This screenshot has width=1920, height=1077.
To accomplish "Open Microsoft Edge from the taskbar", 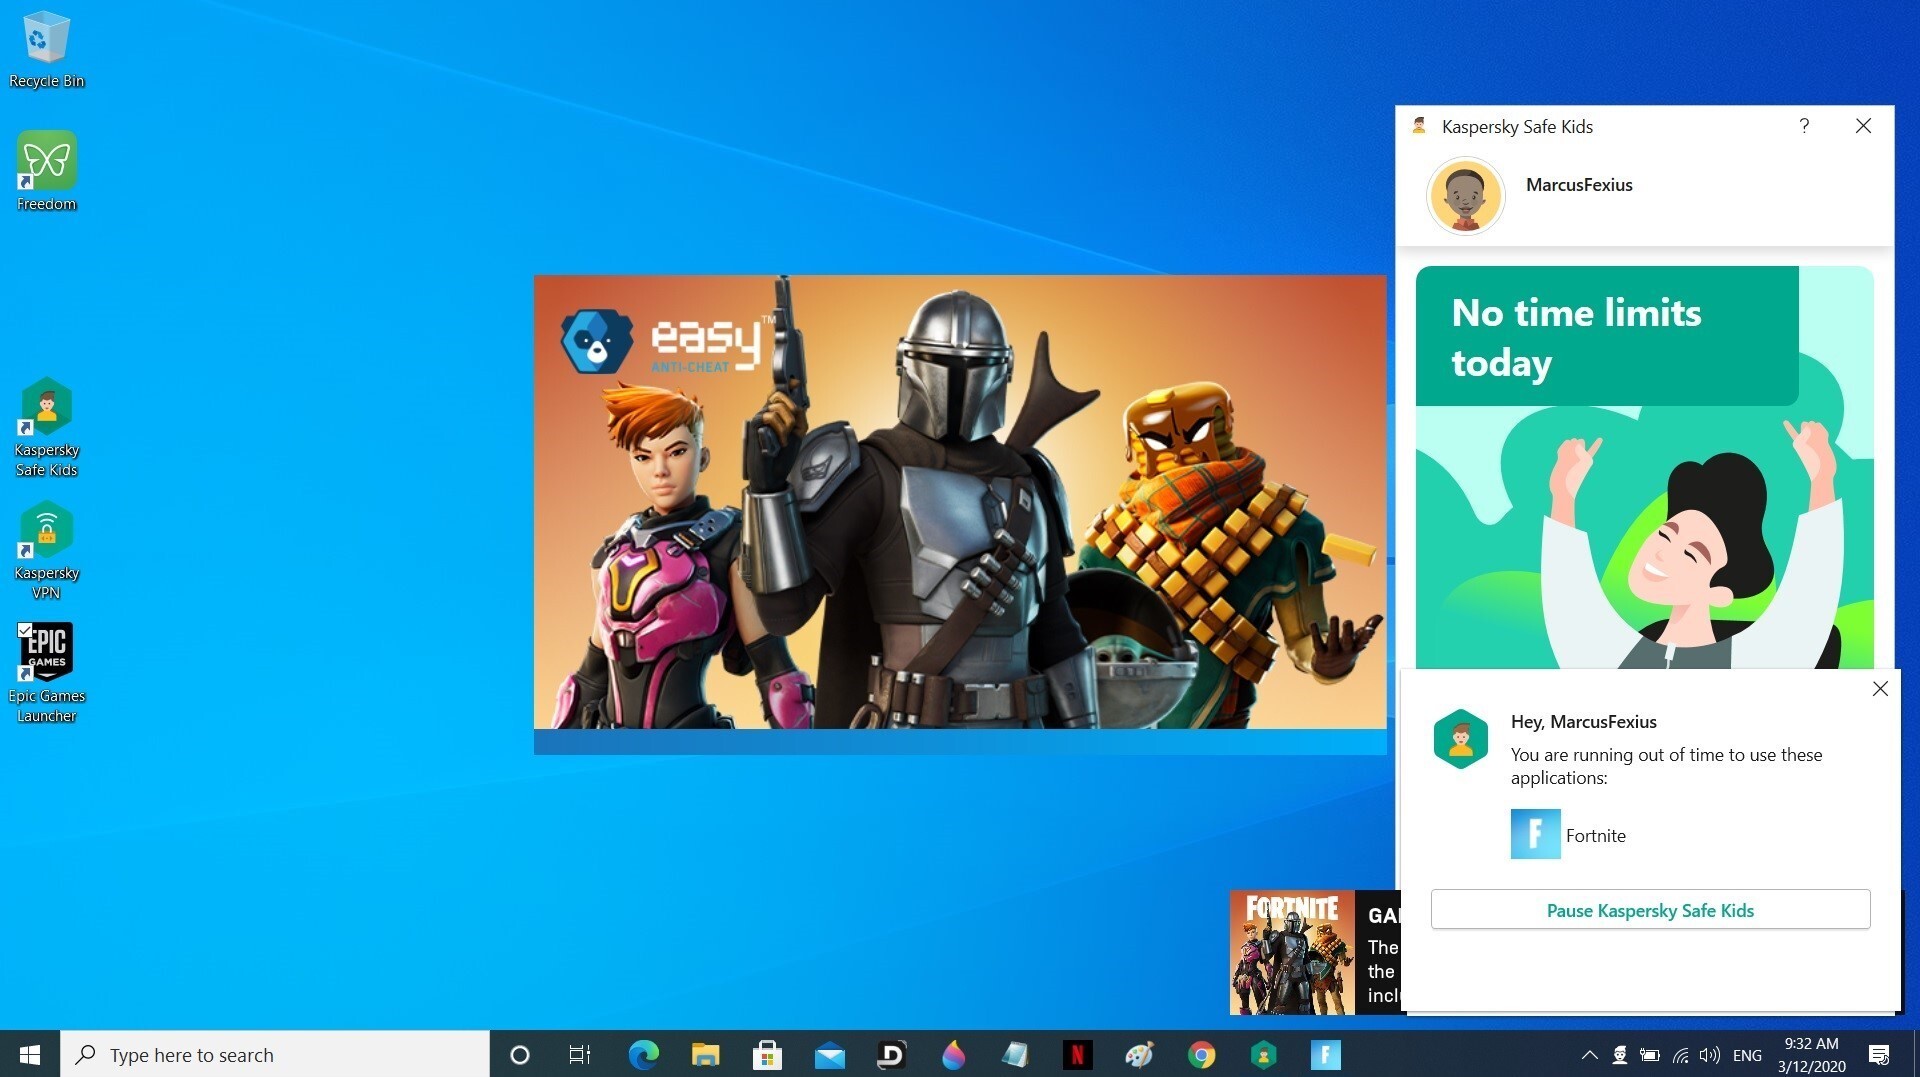I will pyautogui.click(x=643, y=1055).
